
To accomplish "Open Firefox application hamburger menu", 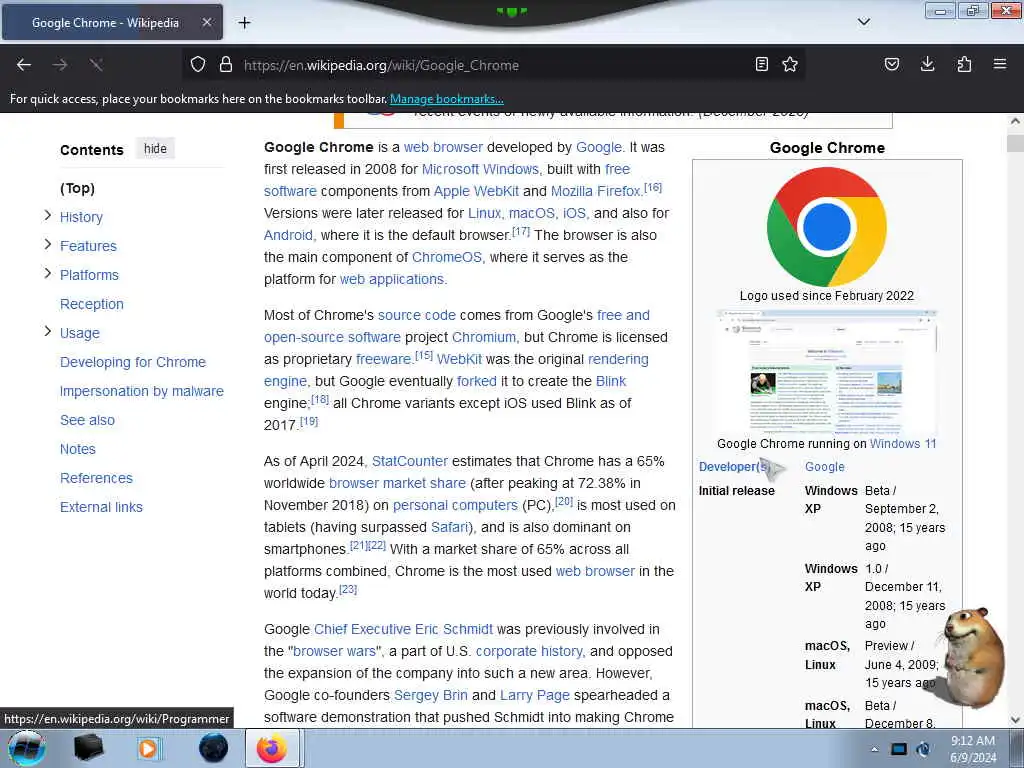I will tap(1000, 64).
